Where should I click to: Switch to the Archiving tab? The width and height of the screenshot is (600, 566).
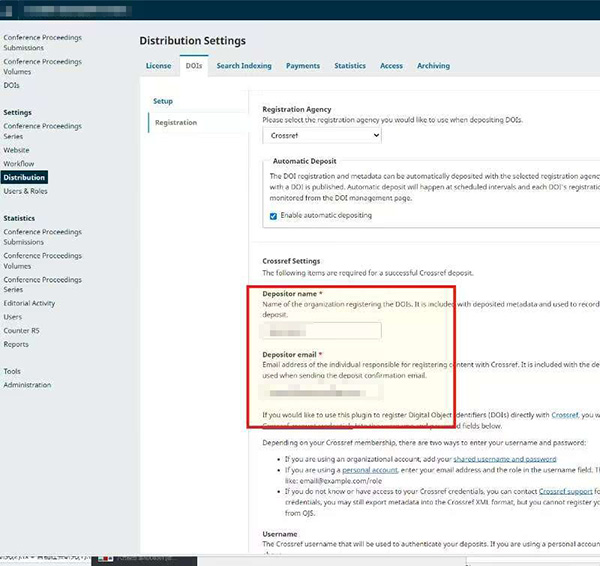click(433, 66)
